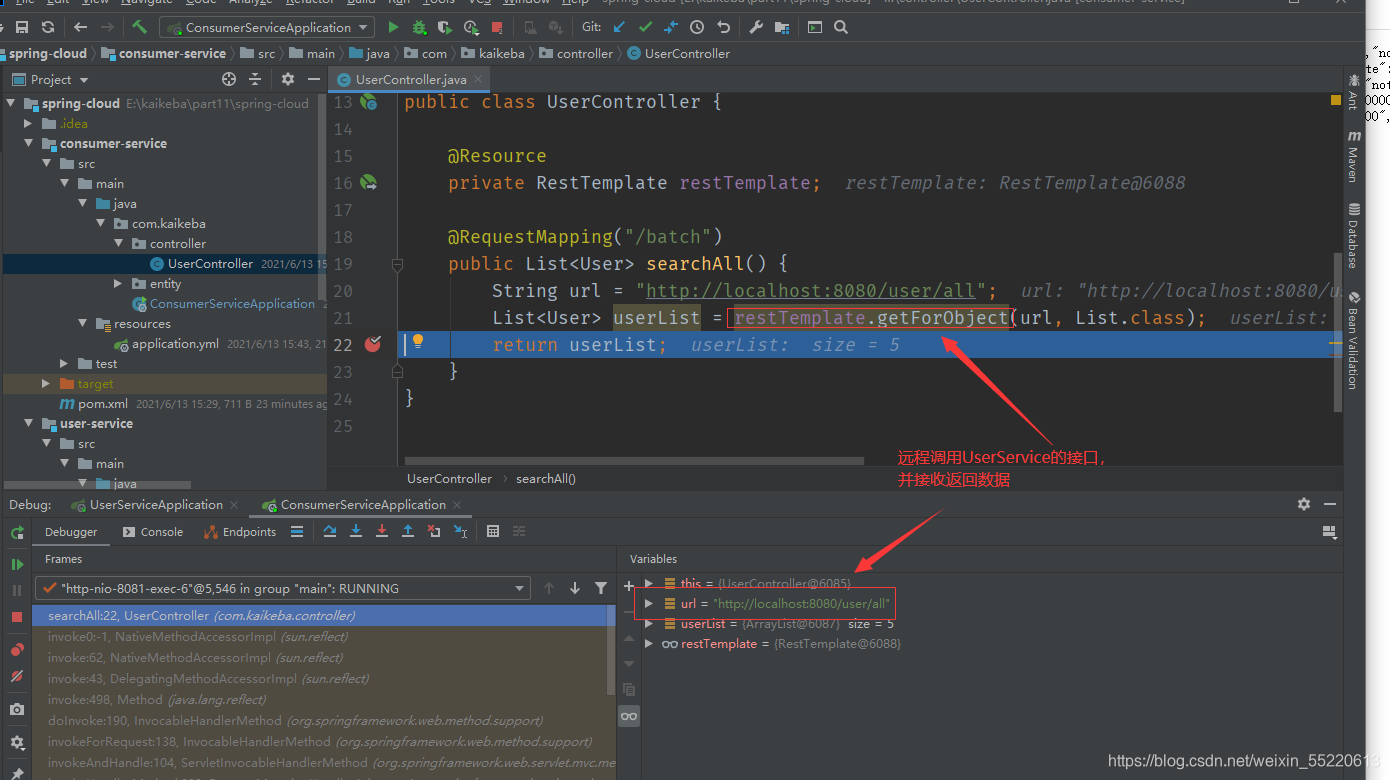Open View Breakpoints double red circles icon
Screen dimensions: 1390x780
[17, 650]
